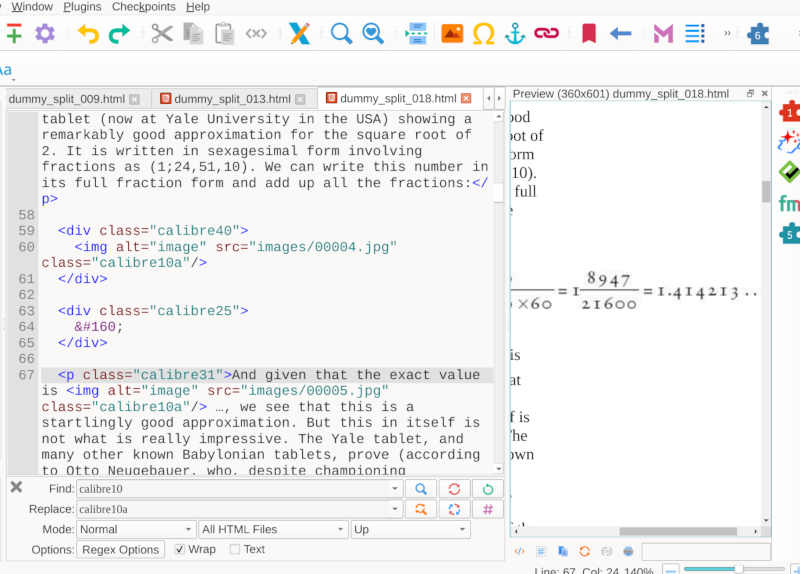Screen dimensions: 800x574
Task: Click the Cut scissors icon
Action: (161, 34)
